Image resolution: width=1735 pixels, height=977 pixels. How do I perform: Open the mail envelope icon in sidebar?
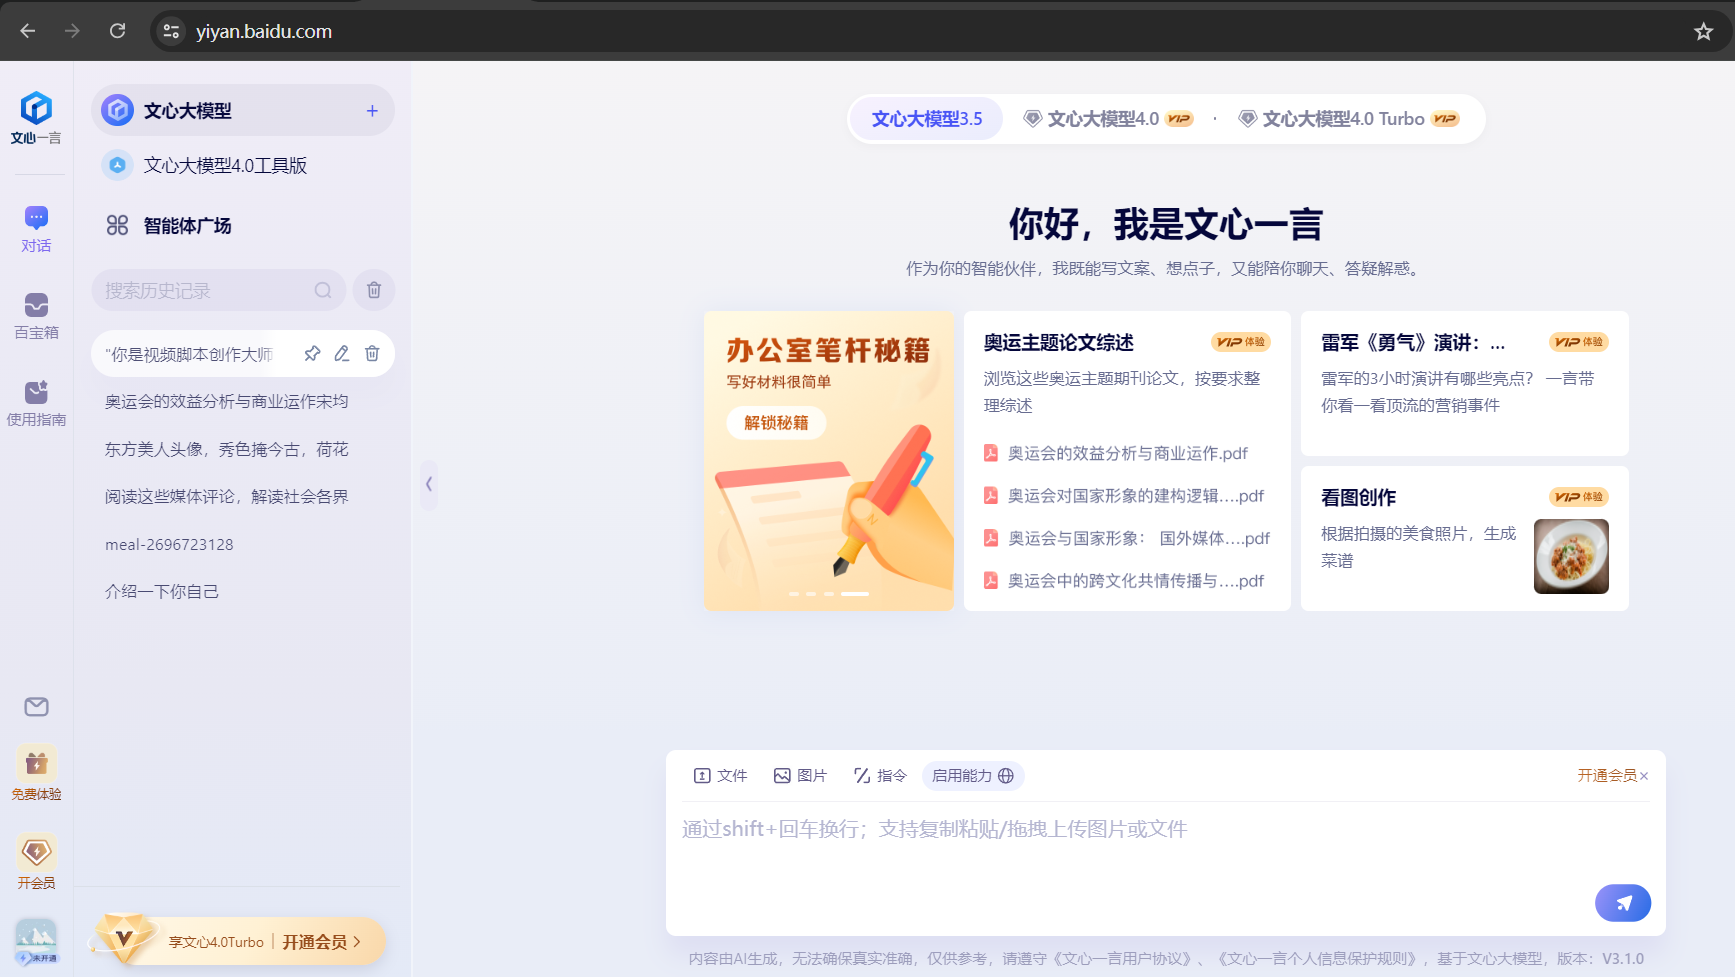pyautogui.click(x=36, y=707)
